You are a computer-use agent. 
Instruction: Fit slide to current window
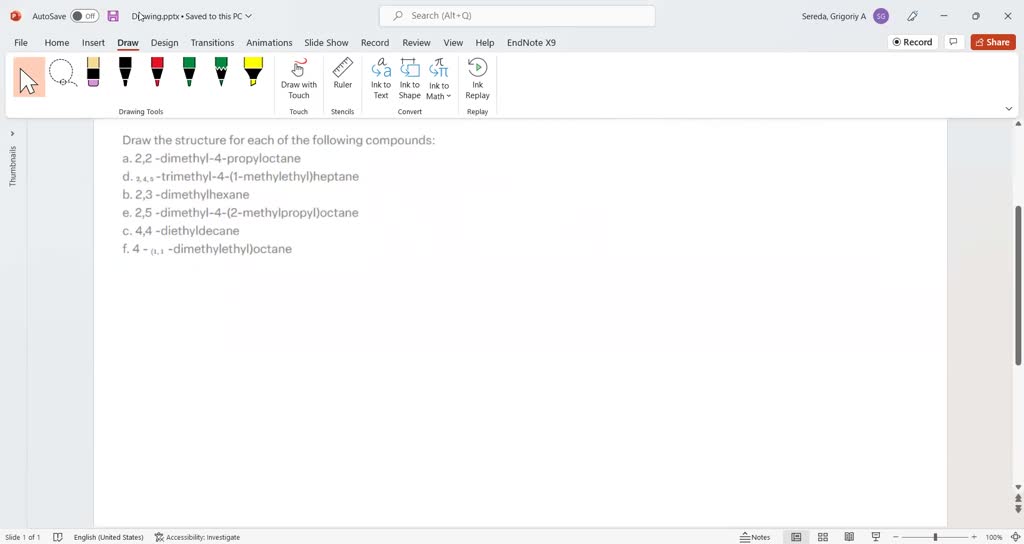(1016, 537)
